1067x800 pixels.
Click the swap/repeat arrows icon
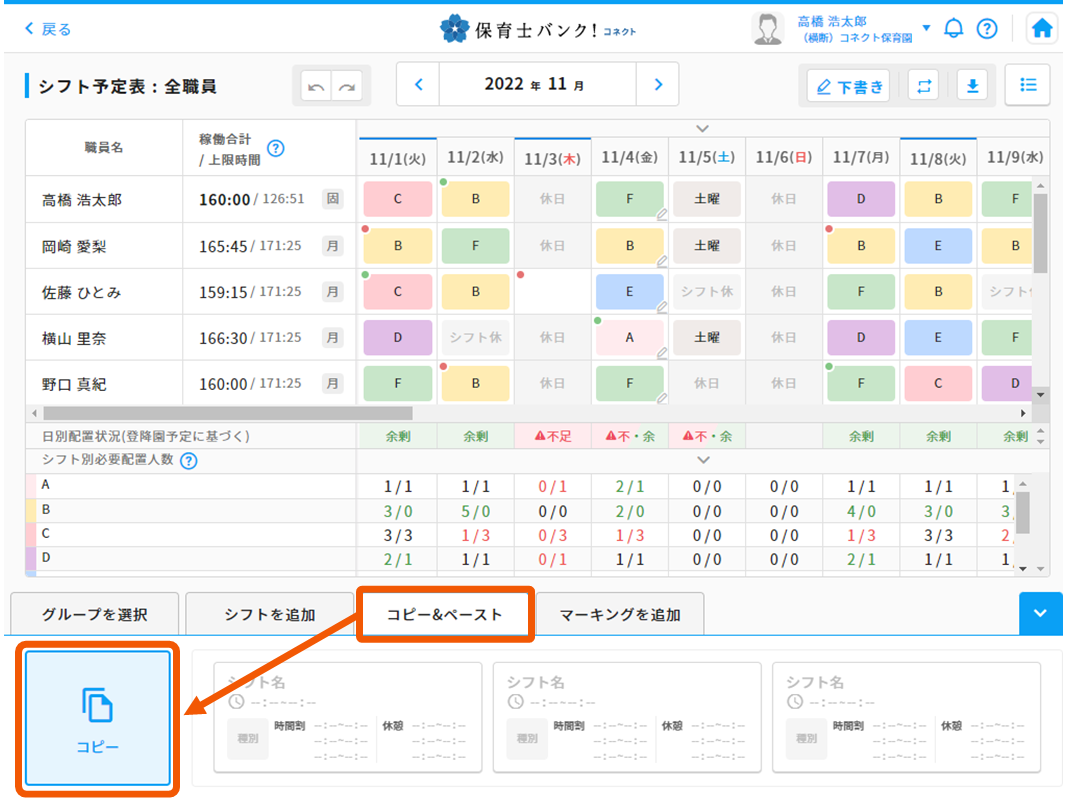[923, 86]
